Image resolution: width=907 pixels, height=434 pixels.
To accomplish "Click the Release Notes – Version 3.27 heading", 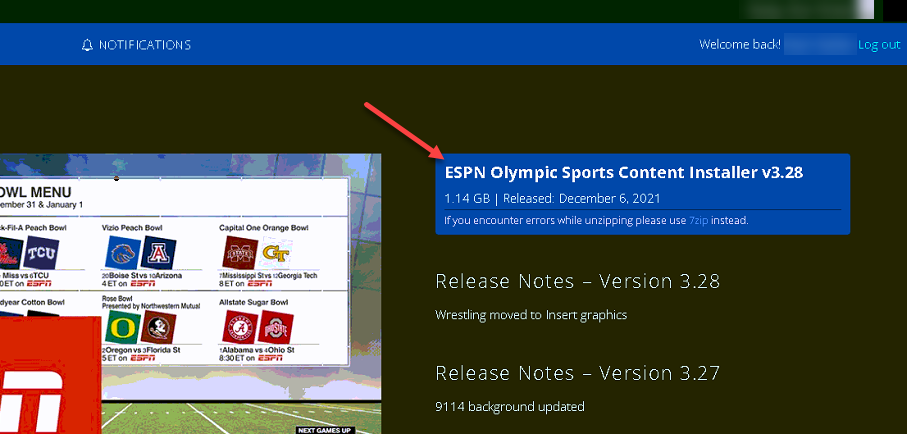I will click(577, 373).
